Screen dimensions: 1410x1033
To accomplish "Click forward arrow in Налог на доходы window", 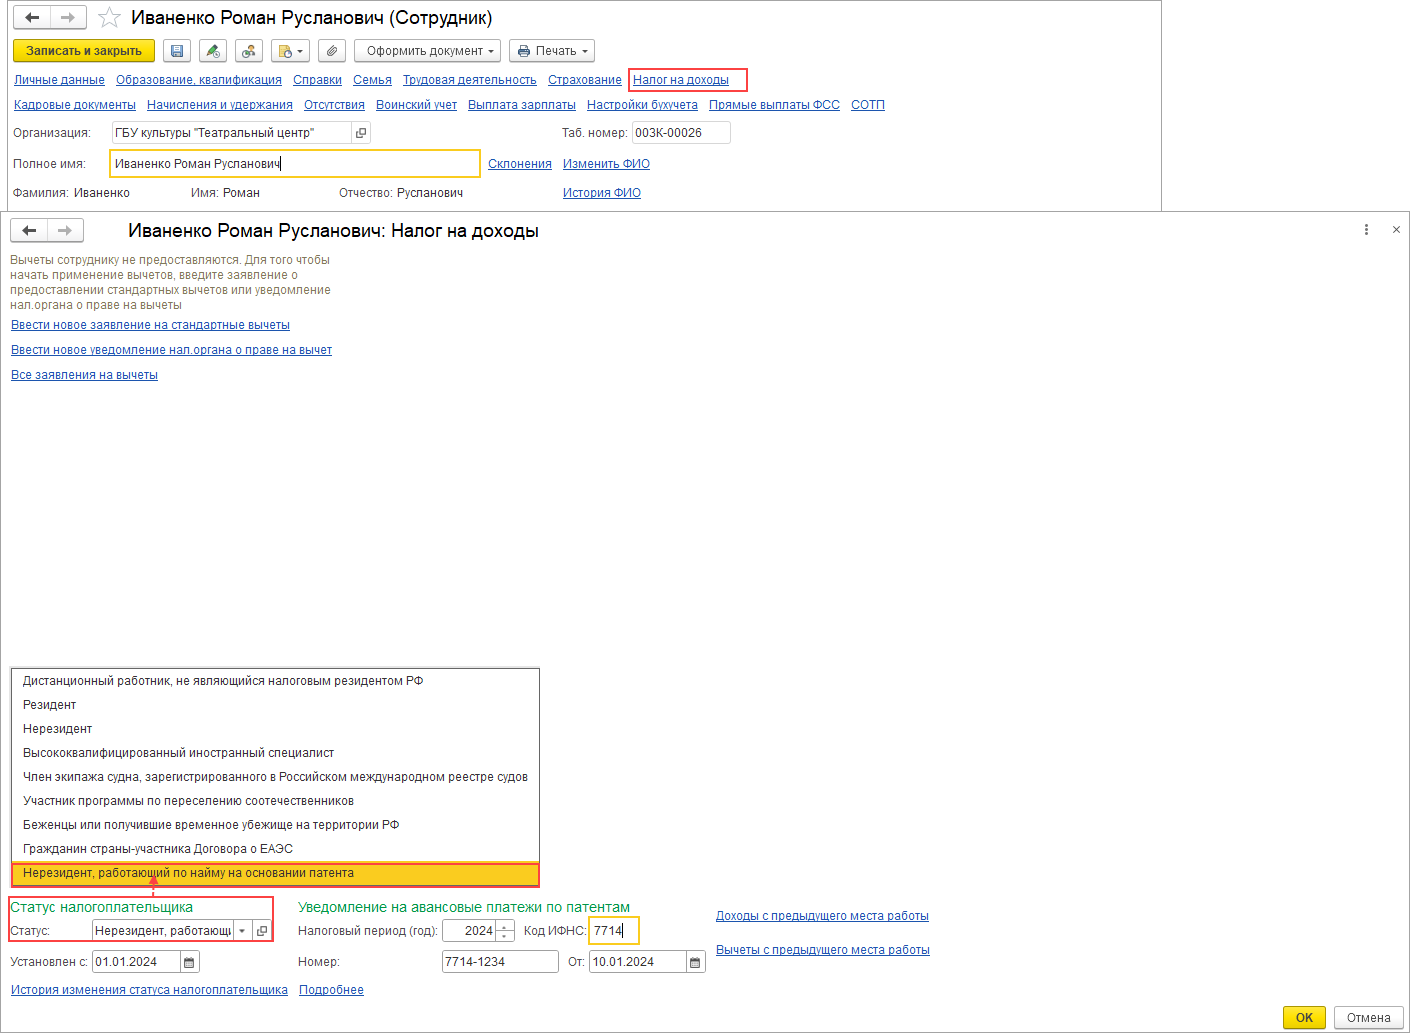I will pyautogui.click(x=65, y=231).
